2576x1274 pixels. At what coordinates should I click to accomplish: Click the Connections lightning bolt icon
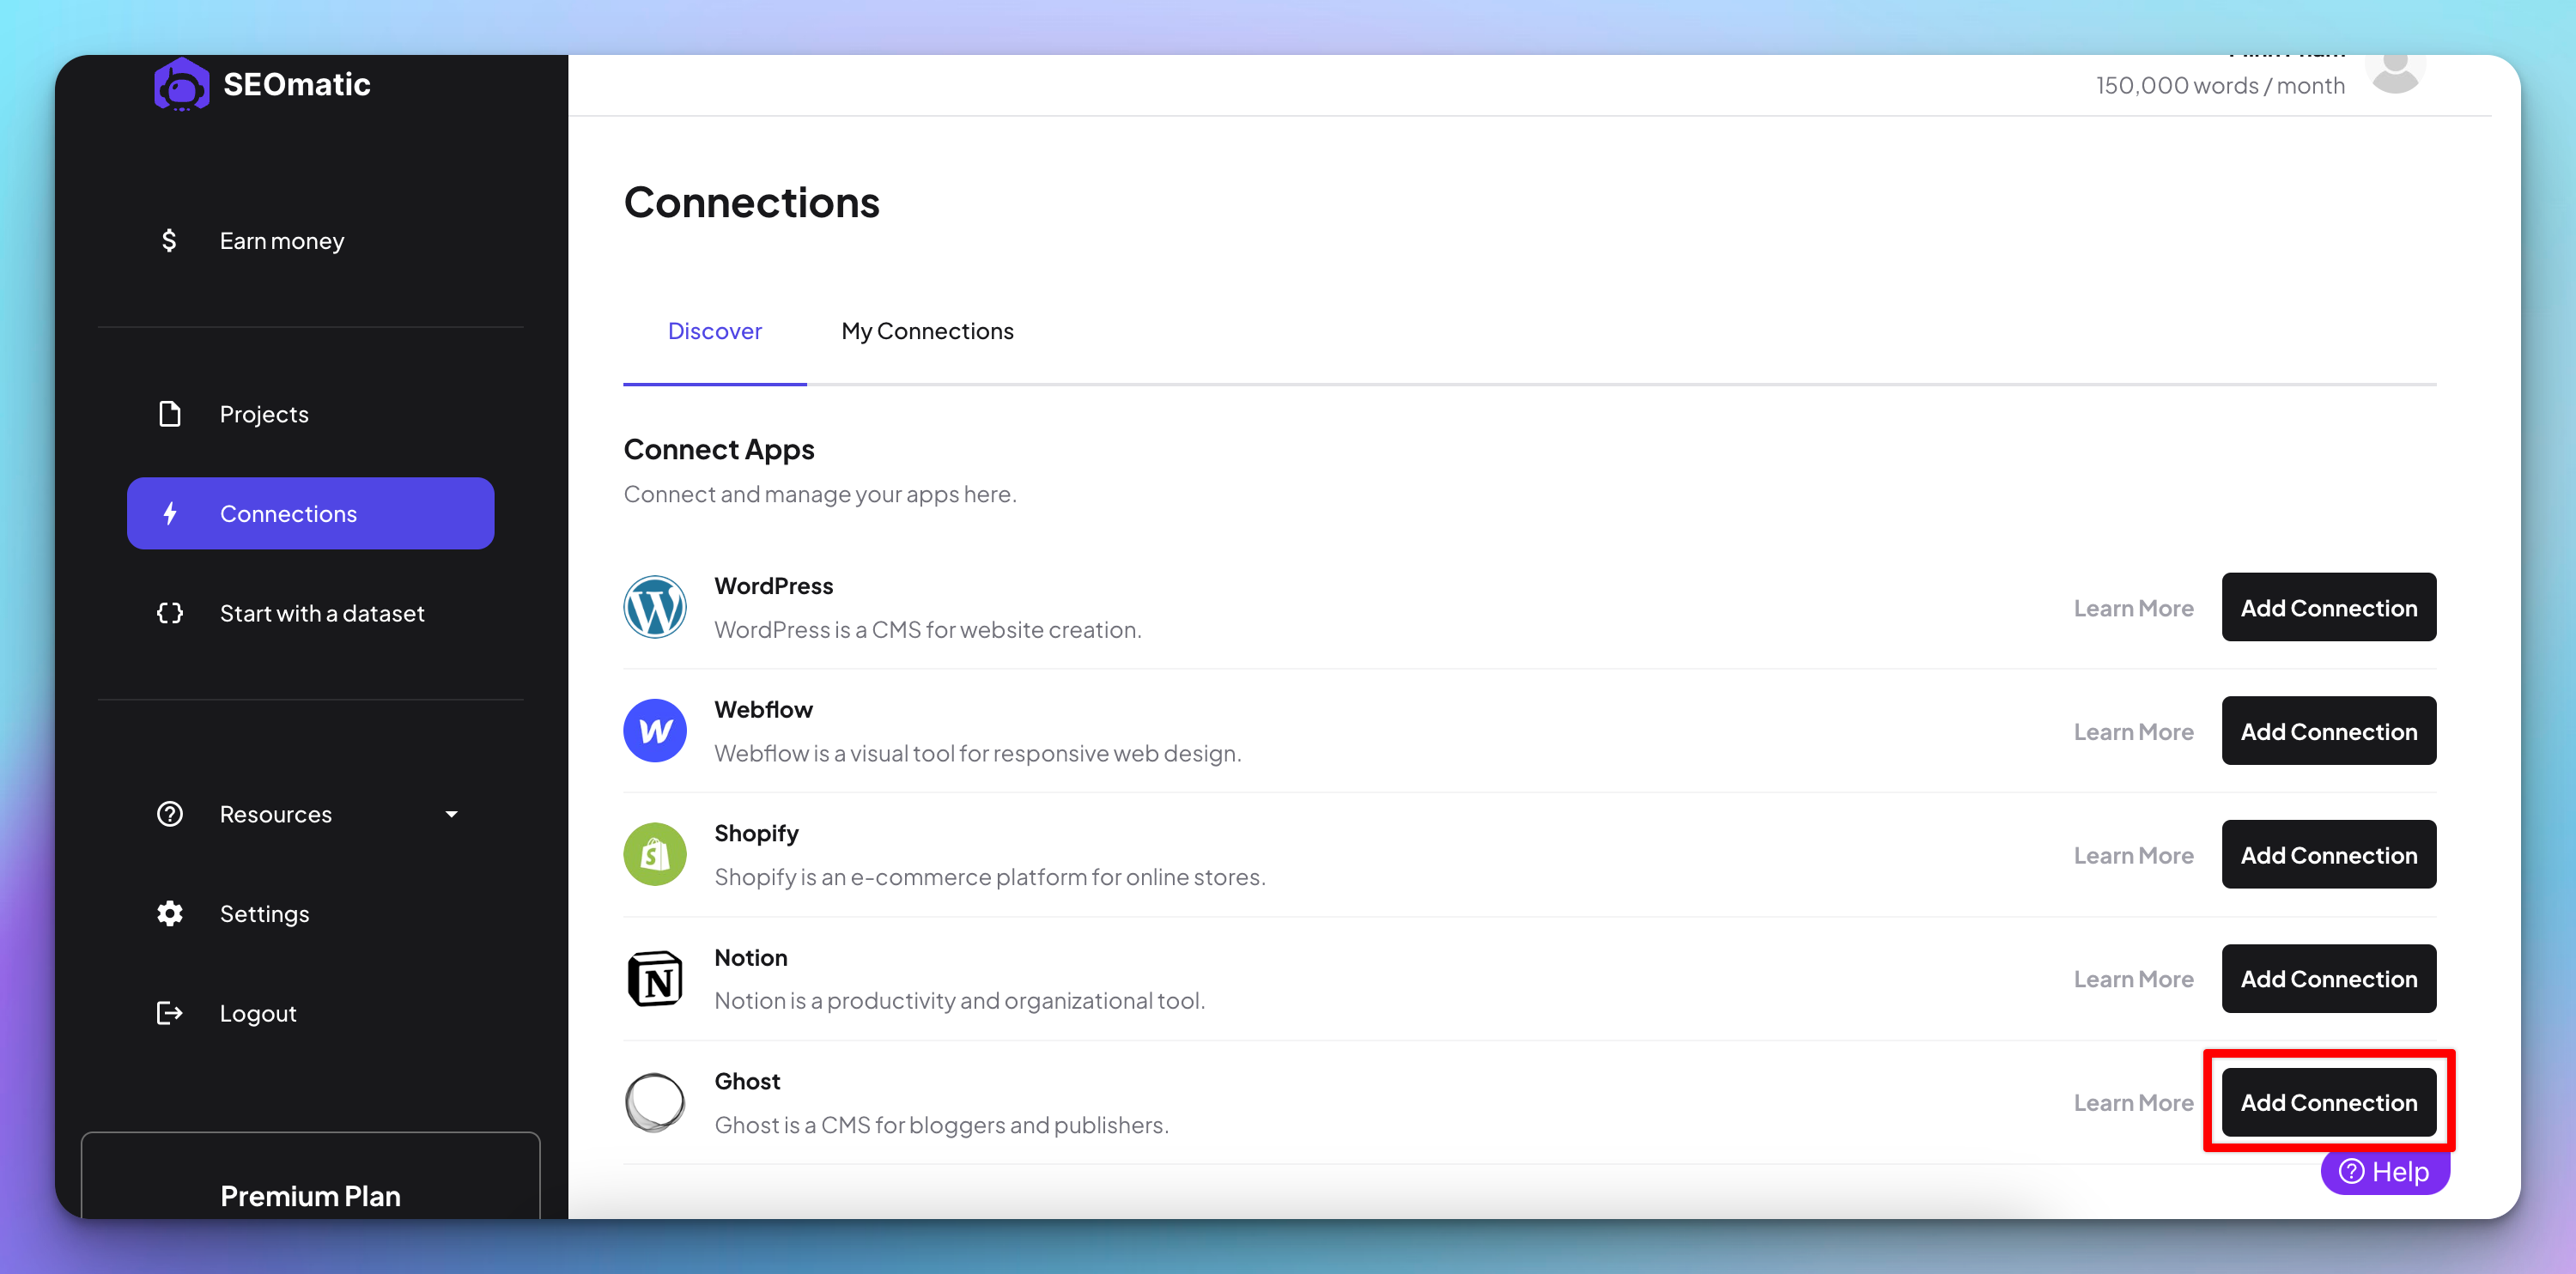[x=170, y=514]
